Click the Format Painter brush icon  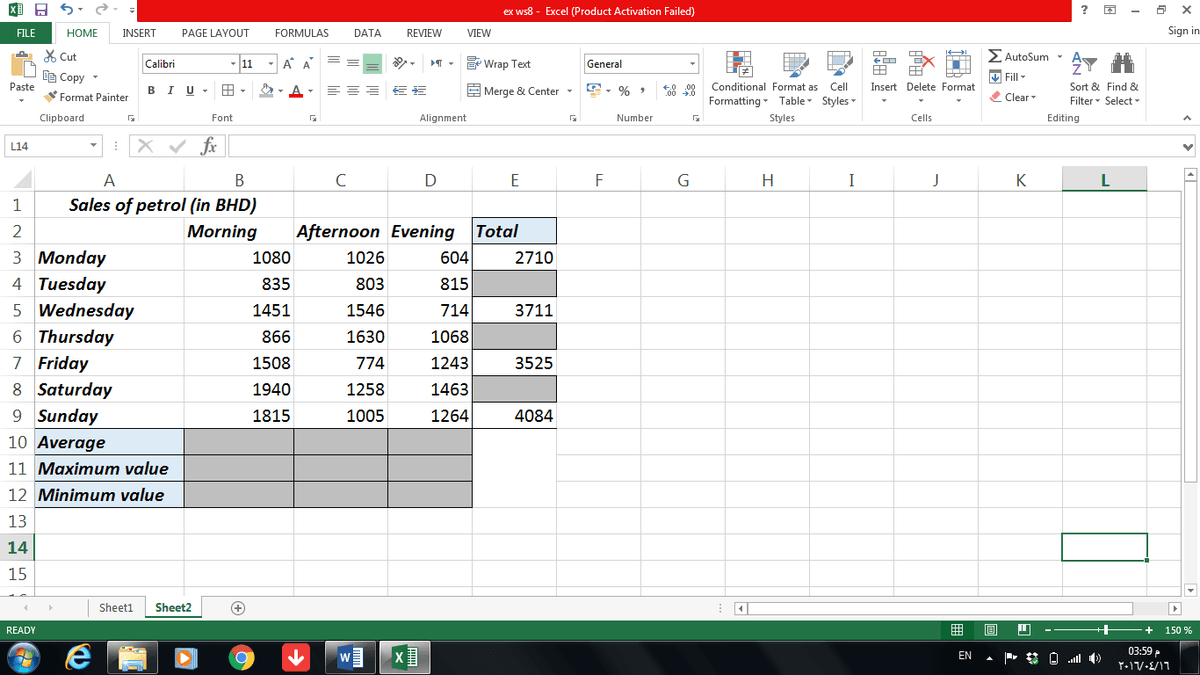51,97
